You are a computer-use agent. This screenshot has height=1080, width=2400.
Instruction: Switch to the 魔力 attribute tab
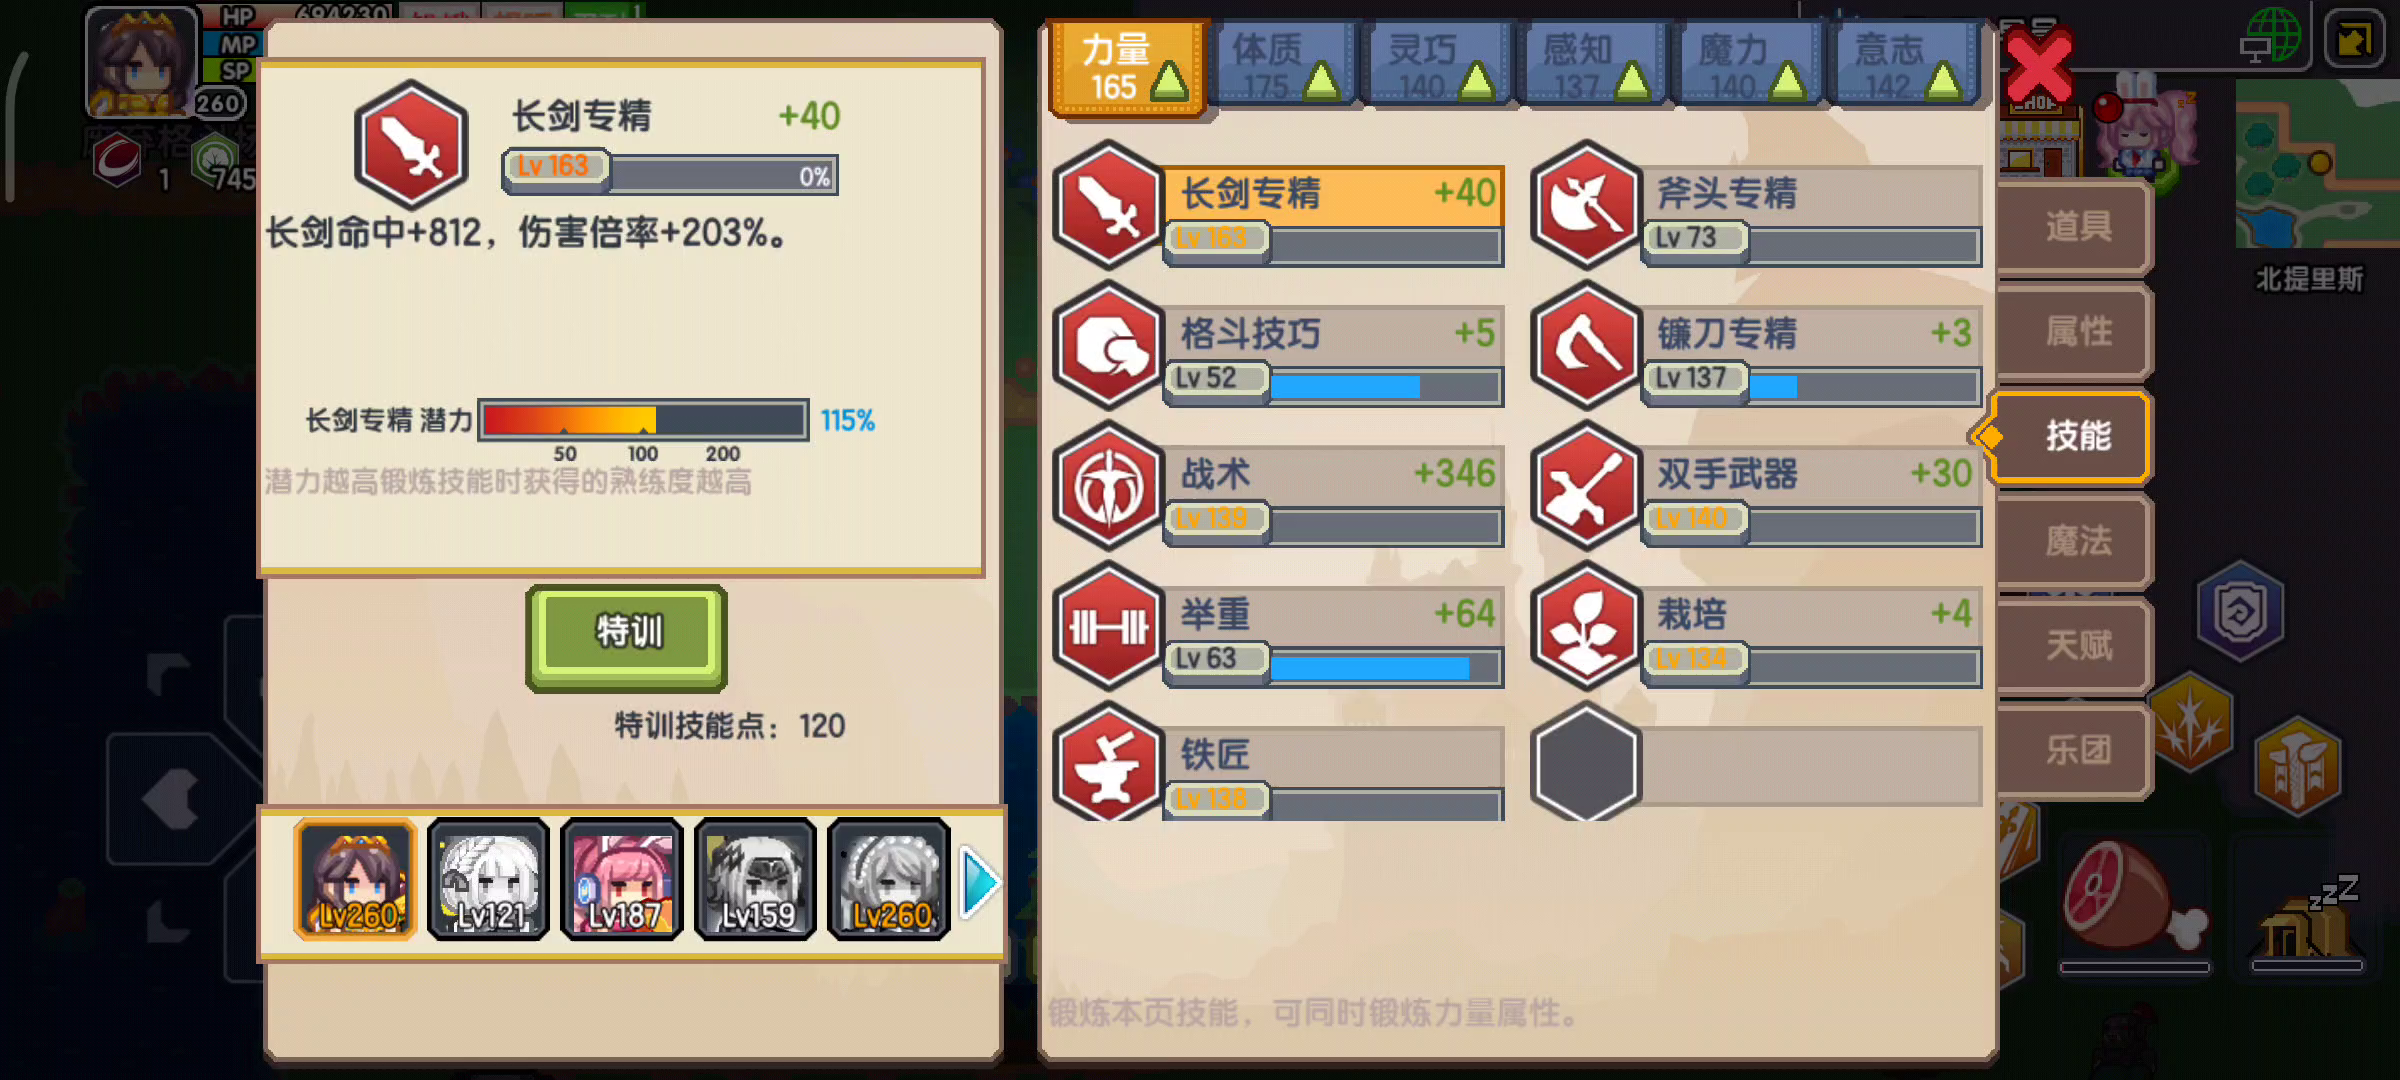[1749, 65]
